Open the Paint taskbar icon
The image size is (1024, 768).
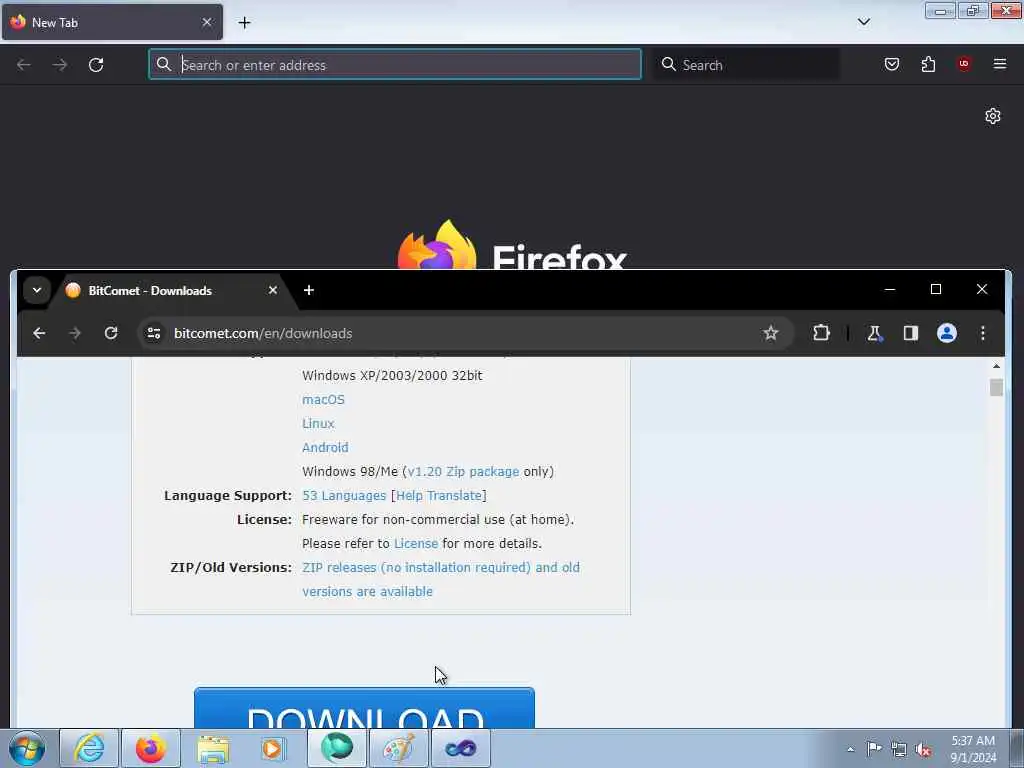click(x=398, y=748)
